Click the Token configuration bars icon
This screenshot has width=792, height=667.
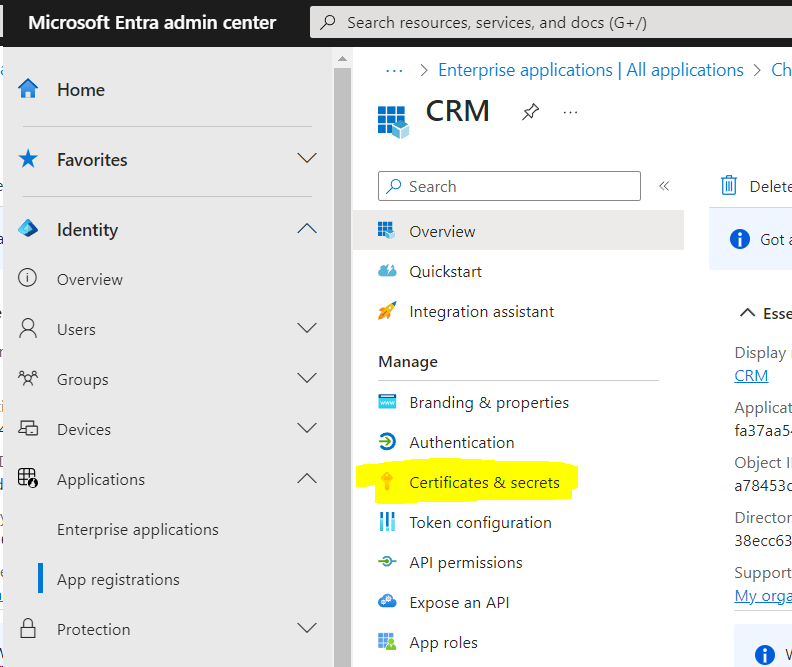pos(387,521)
